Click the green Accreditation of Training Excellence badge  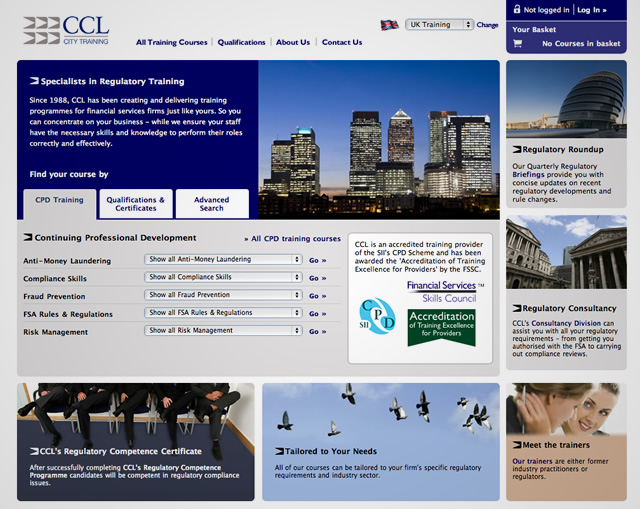441,327
